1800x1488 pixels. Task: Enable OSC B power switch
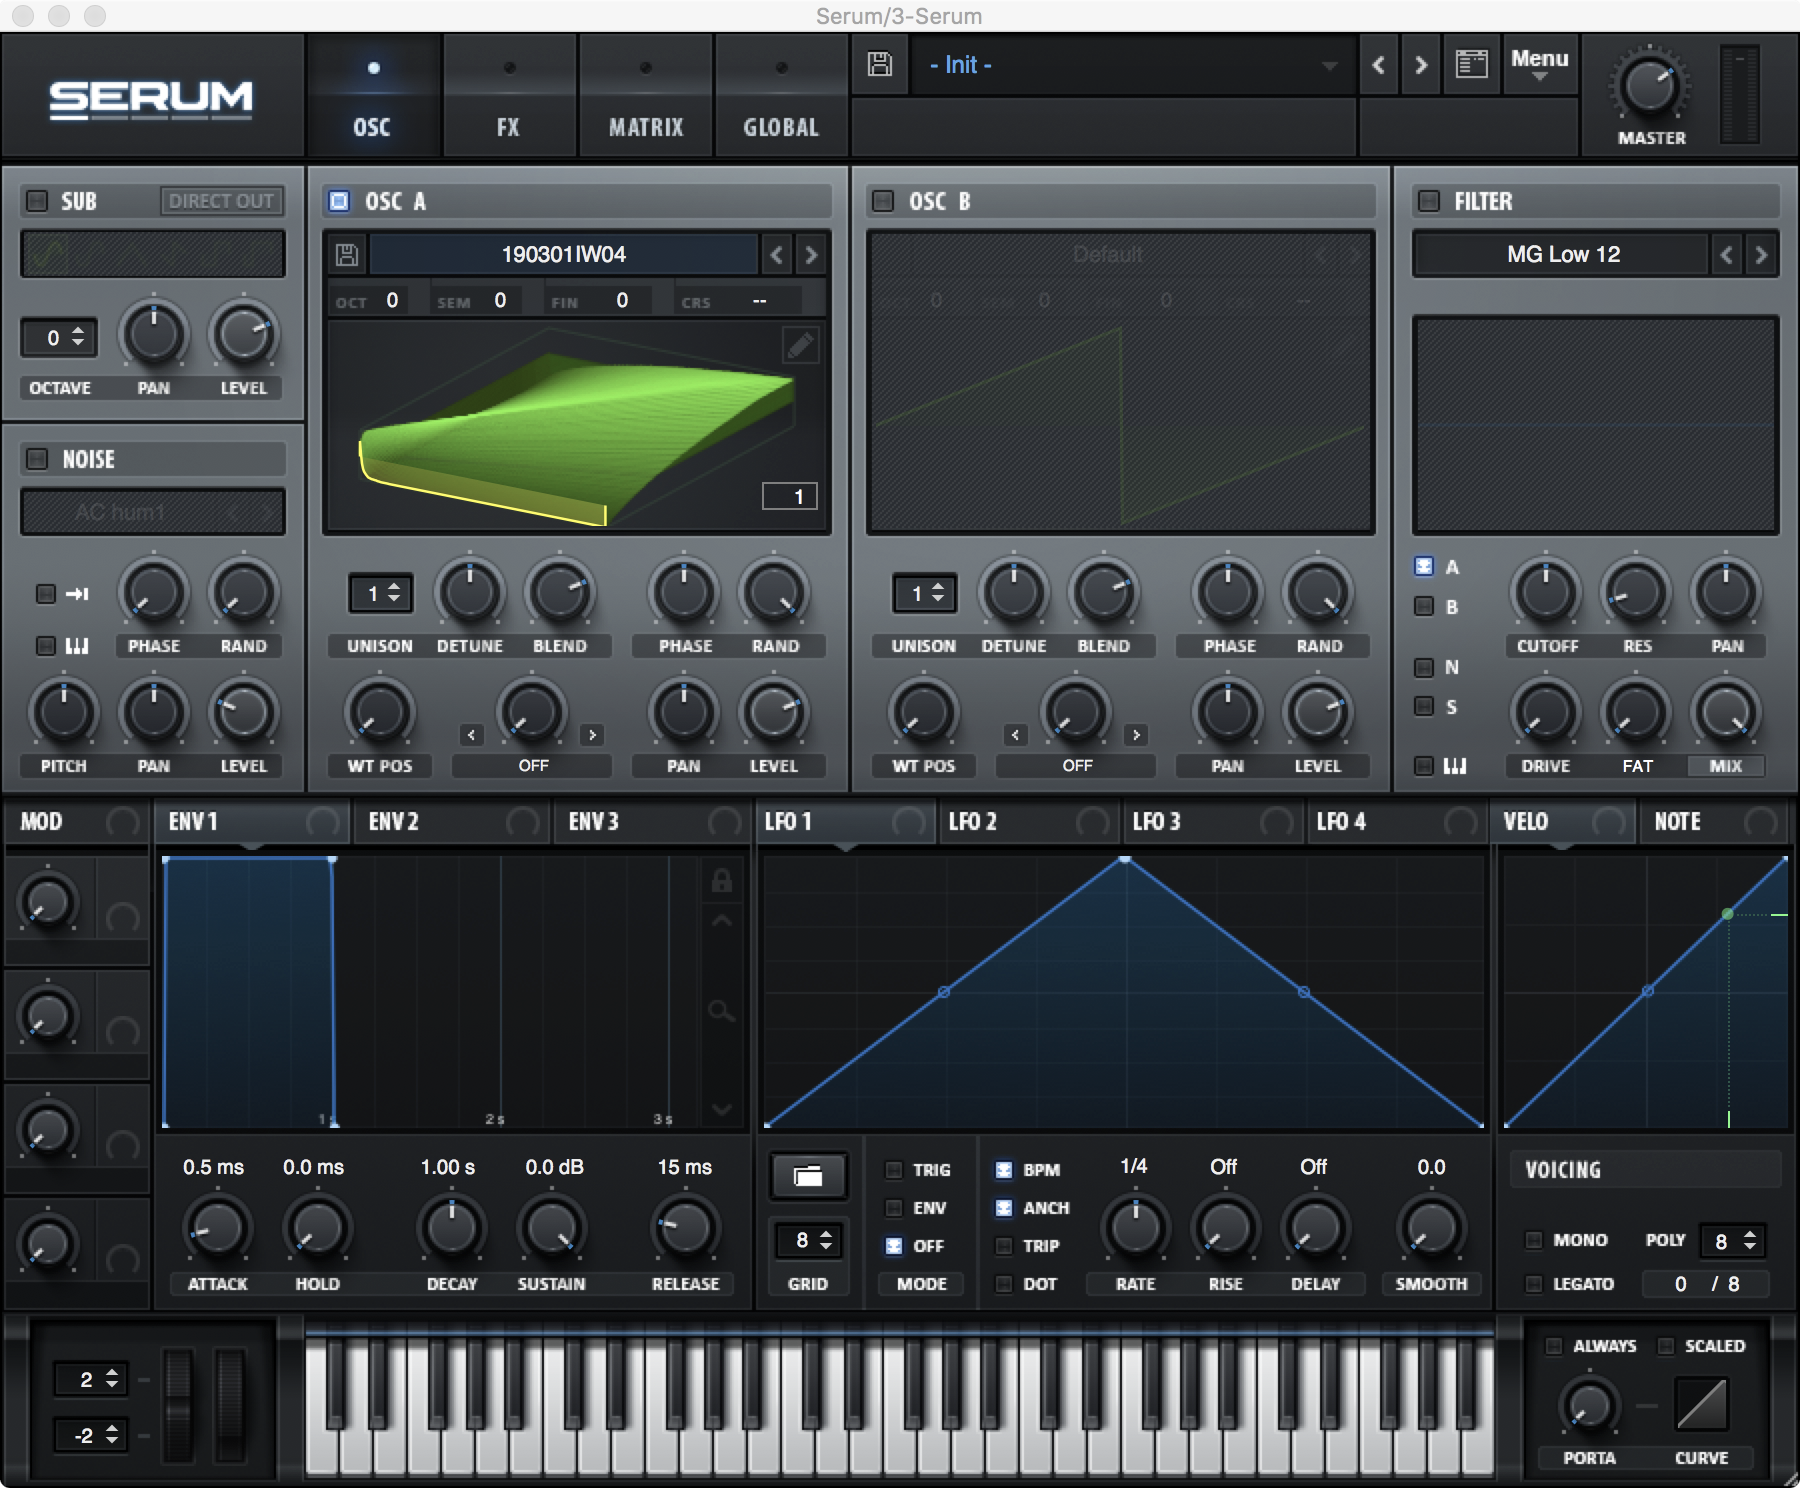[x=883, y=201]
